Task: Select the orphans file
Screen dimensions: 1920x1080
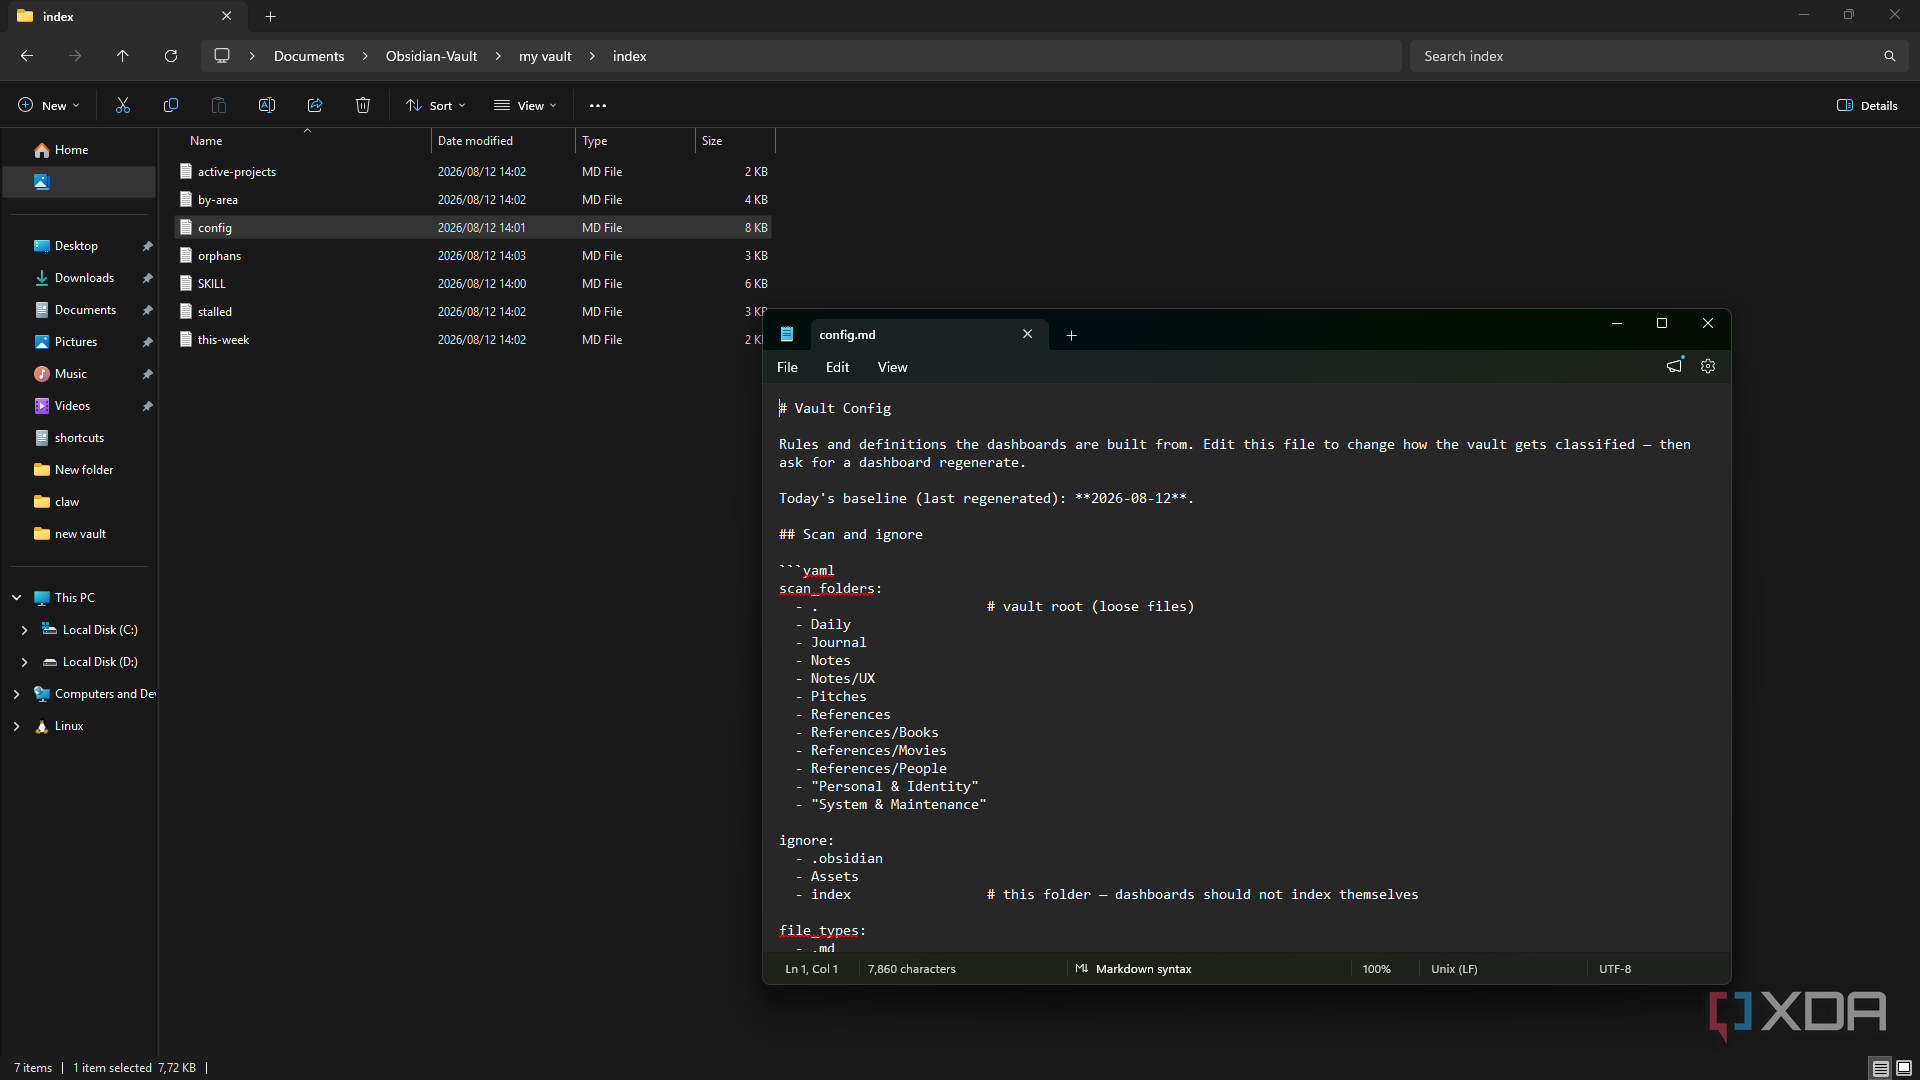Action: click(x=473, y=256)
